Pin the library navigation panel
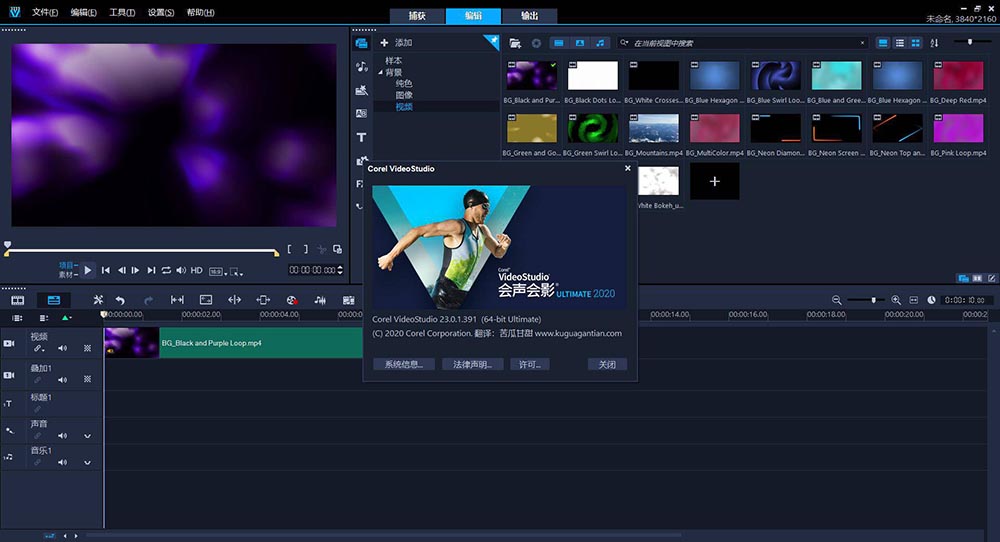This screenshot has height=542, width=1000. [491, 42]
